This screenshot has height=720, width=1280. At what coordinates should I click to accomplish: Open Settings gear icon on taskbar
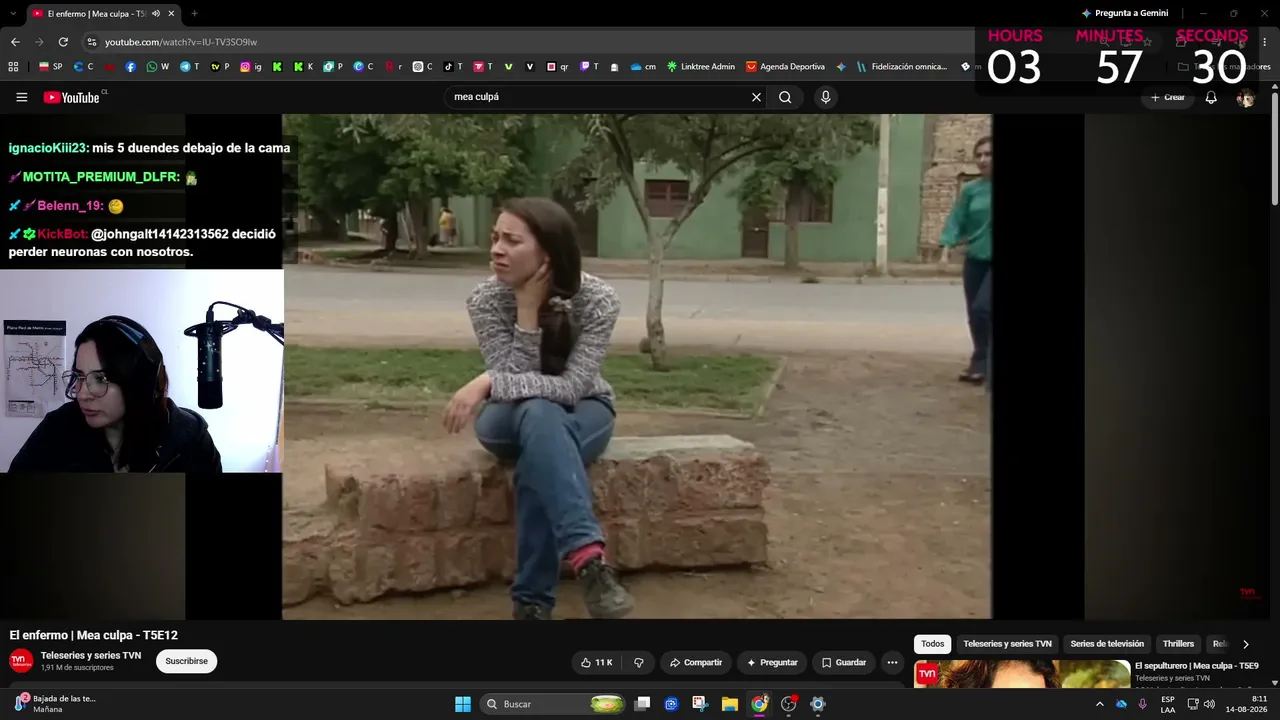(x=817, y=704)
